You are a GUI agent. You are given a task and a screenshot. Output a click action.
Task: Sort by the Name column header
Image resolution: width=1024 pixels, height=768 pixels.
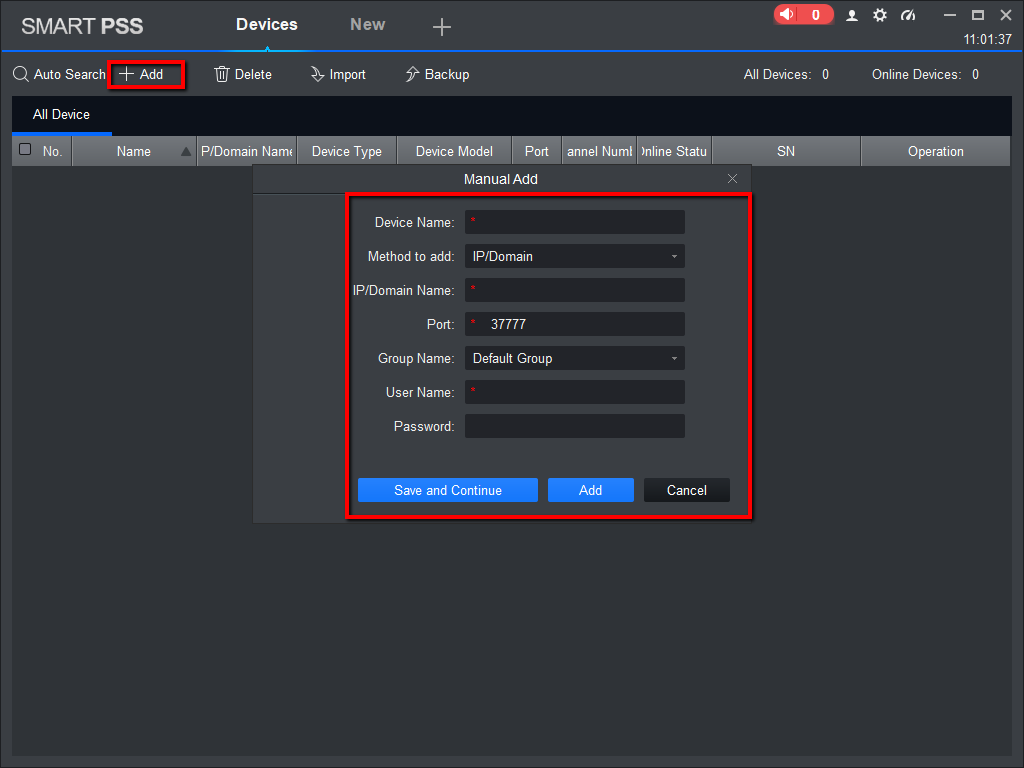point(134,152)
